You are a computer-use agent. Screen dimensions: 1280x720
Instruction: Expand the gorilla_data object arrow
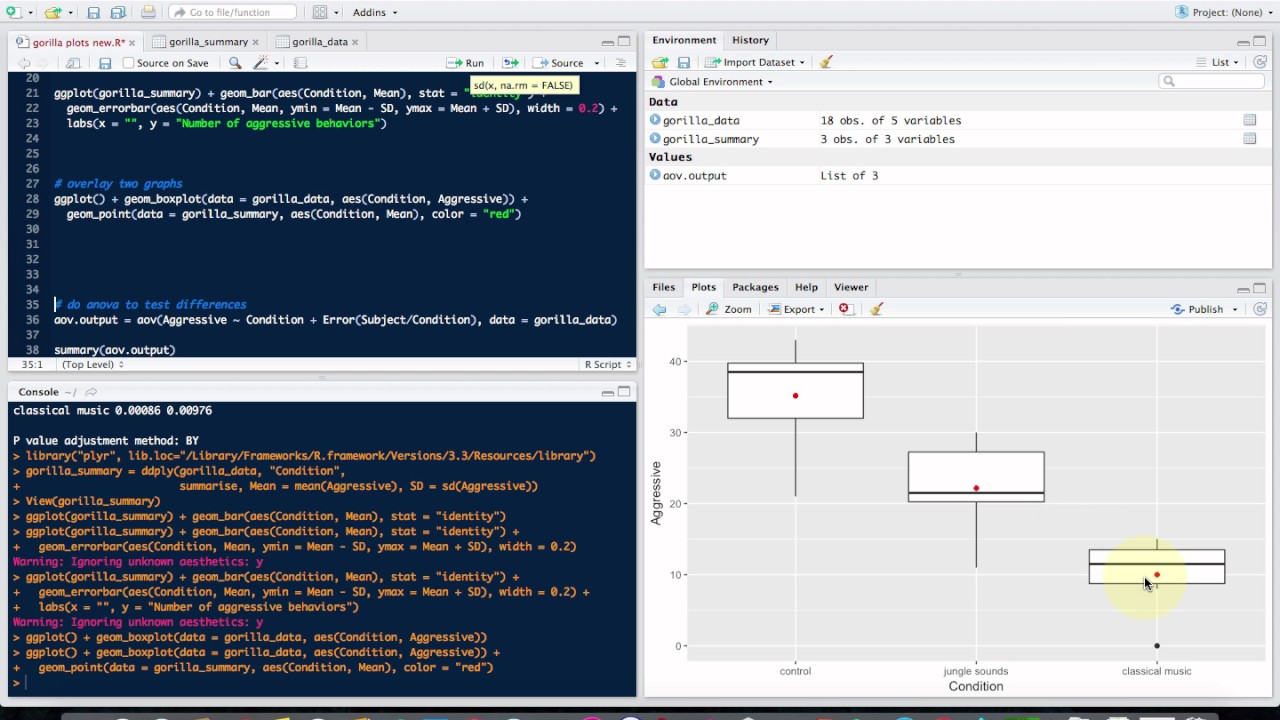655,120
